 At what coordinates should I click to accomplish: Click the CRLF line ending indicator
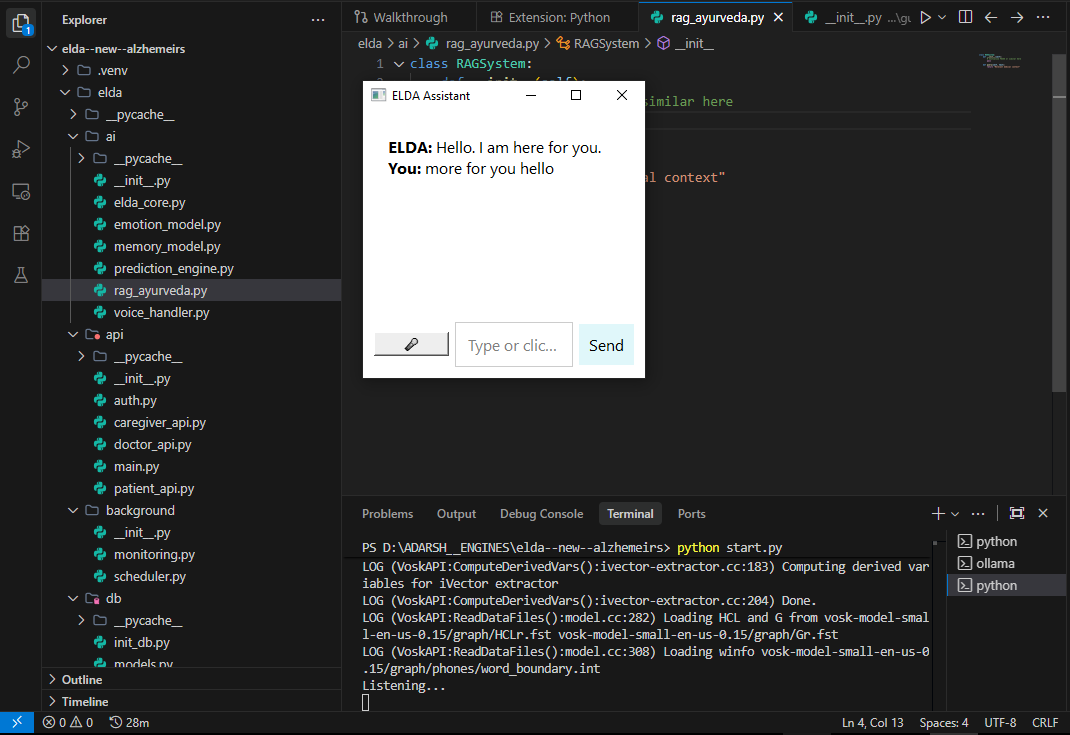1044,723
